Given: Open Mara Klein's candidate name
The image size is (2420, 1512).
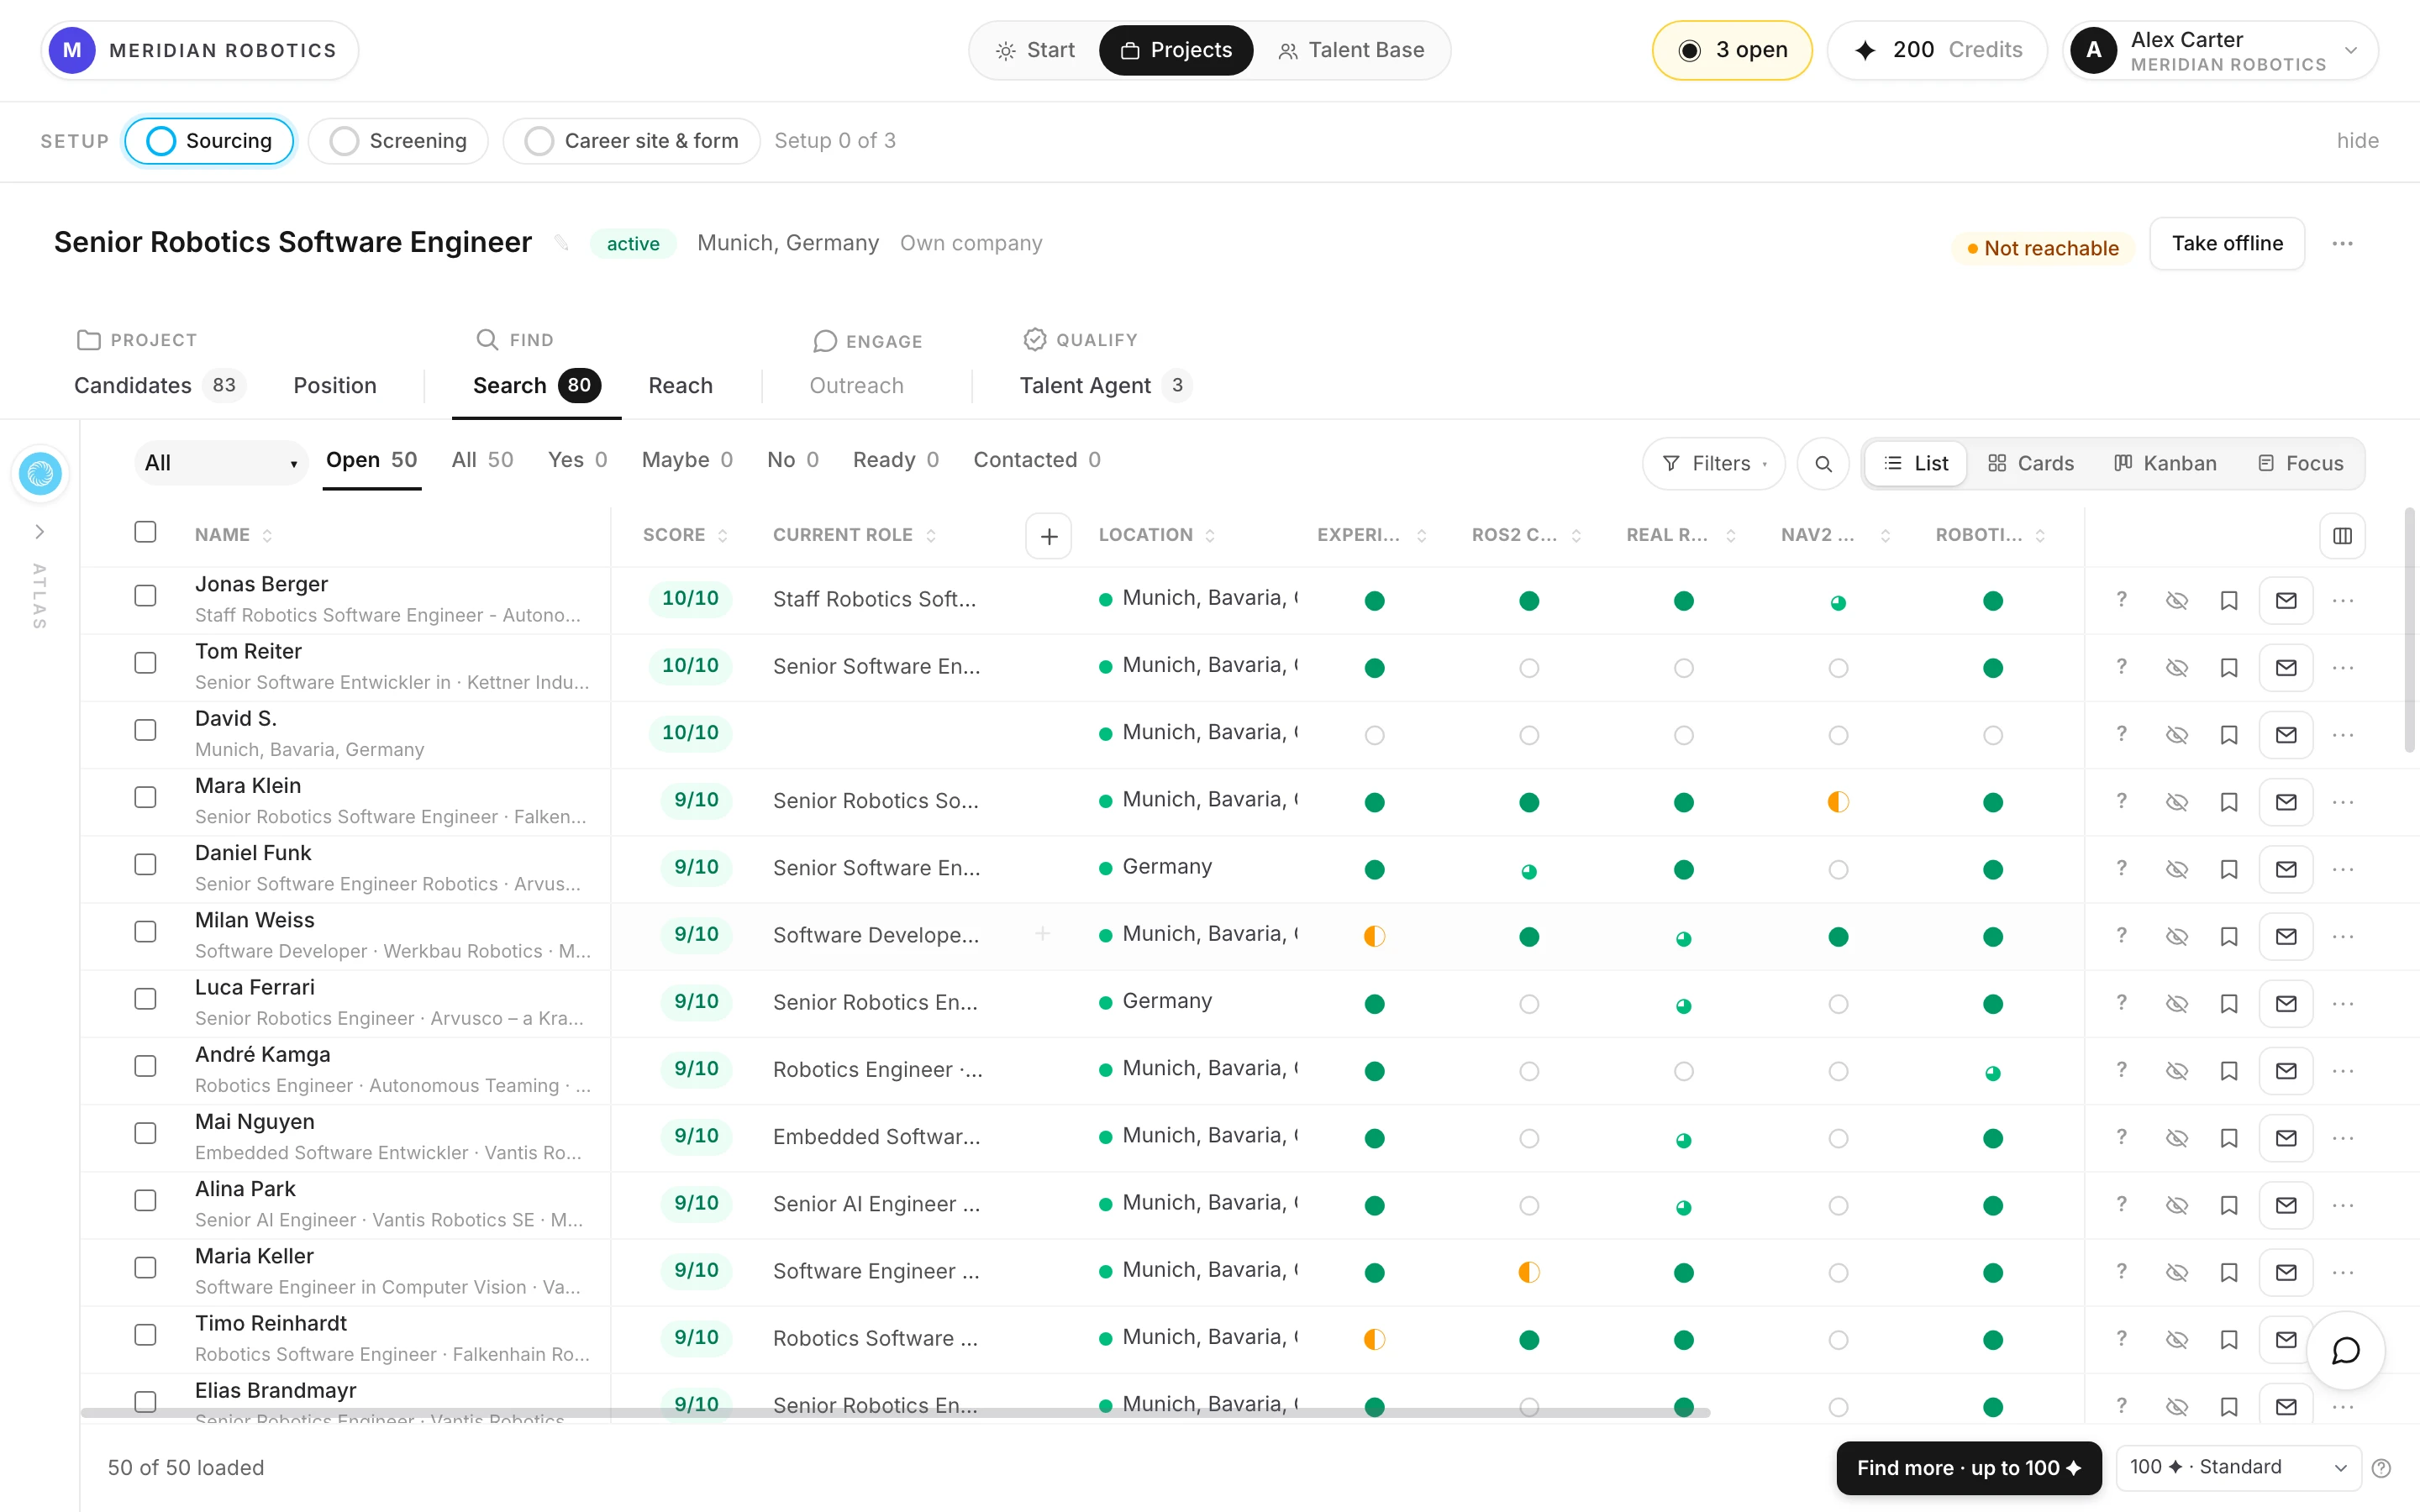Looking at the screenshot, I should coord(248,786).
